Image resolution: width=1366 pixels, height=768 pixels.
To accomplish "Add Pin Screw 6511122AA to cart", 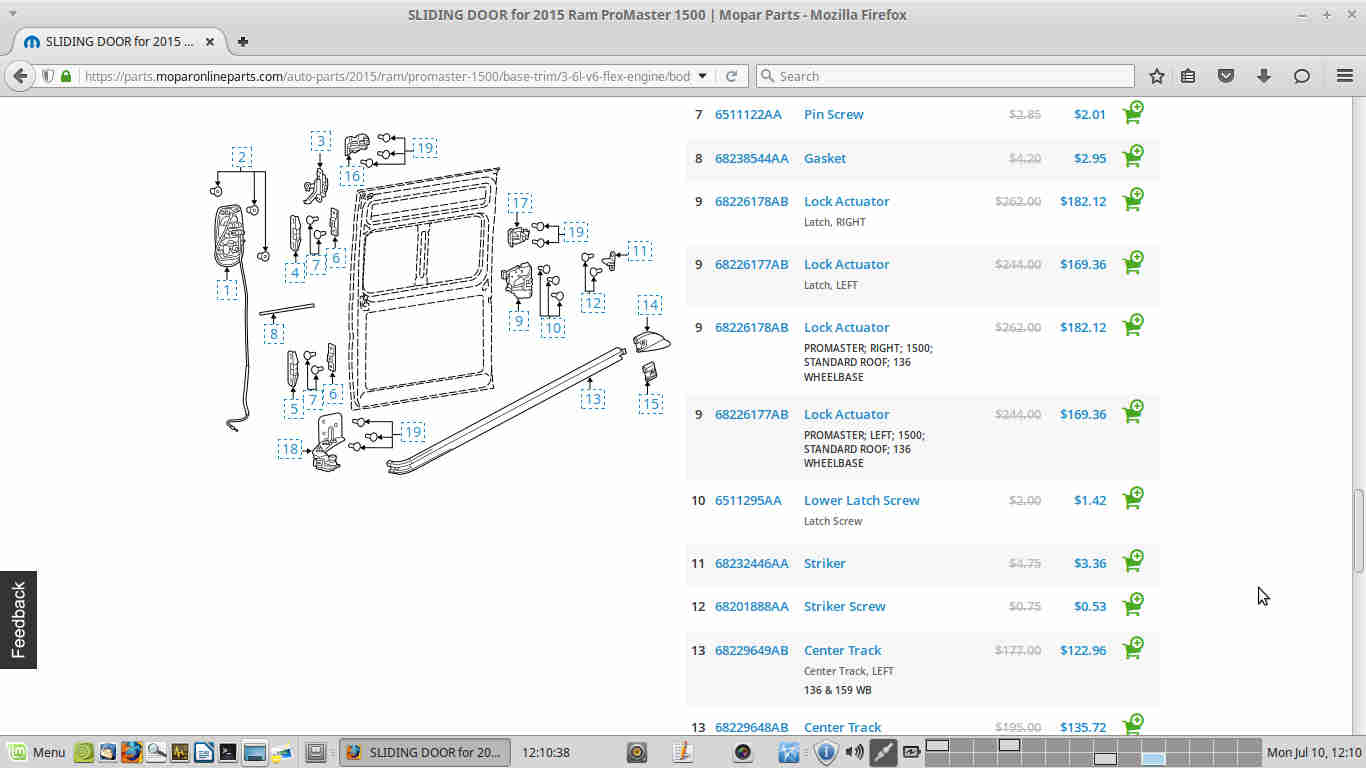I will pyautogui.click(x=1133, y=112).
